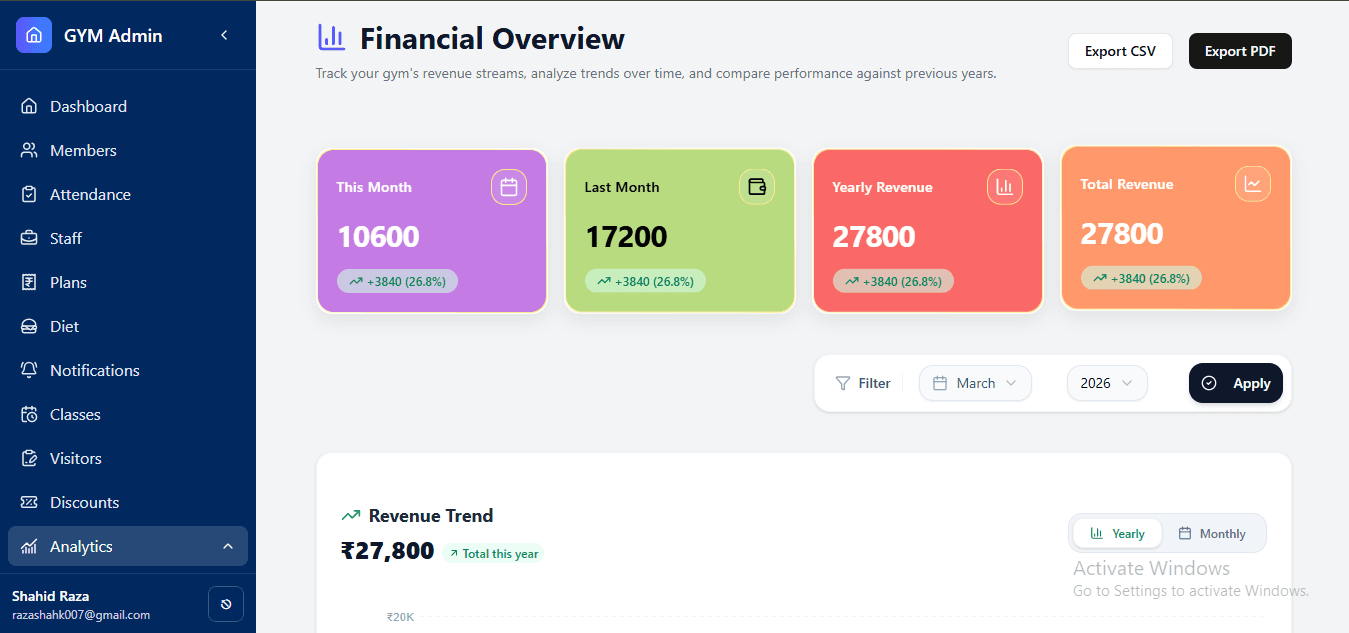Click the wallet icon on Last Month card
This screenshot has height=633, width=1349.
click(x=756, y=187)
